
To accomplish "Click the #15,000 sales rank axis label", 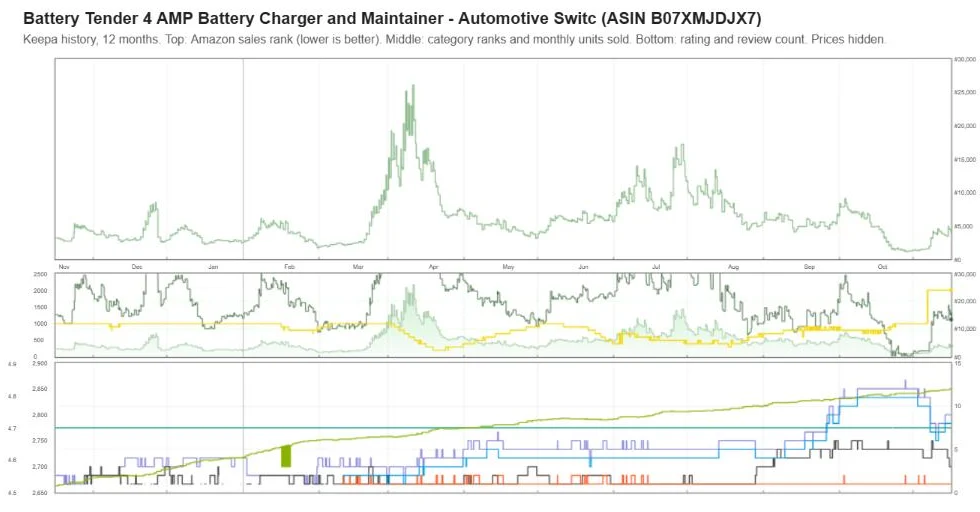I will point(965,159).
